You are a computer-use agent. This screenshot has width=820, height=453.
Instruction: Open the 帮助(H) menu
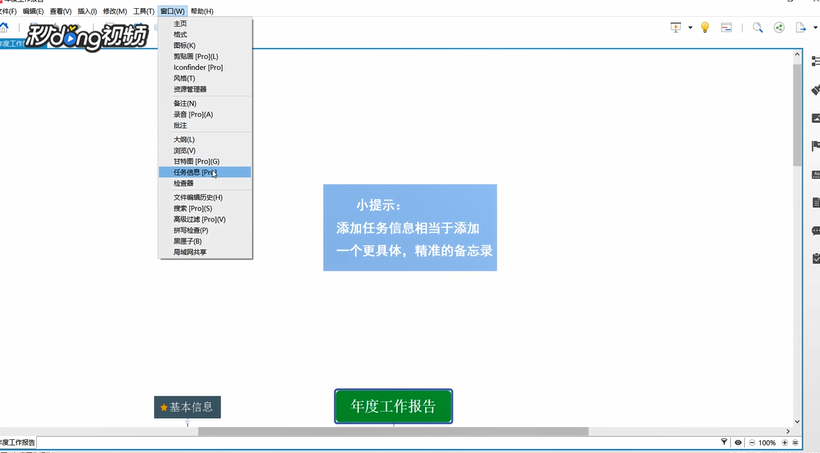[202, 11]
